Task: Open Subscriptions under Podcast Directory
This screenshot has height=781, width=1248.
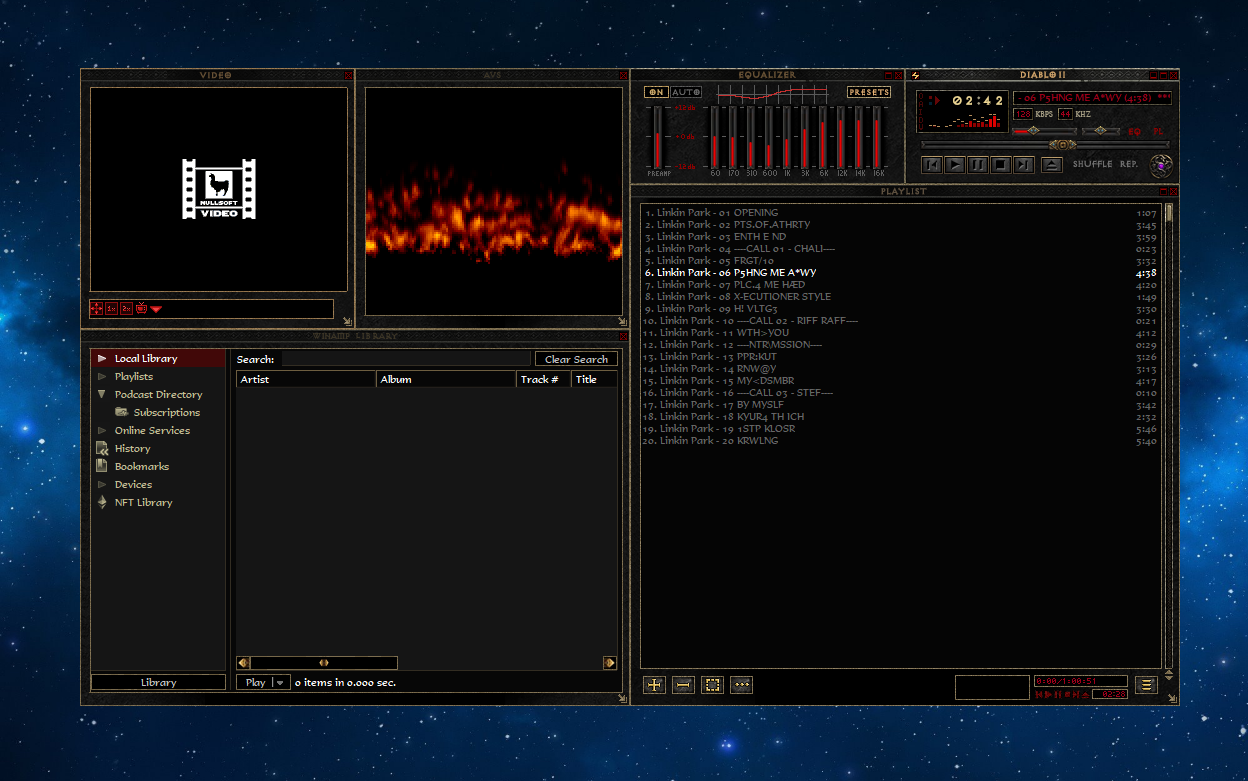Action: tap(166, 412)
